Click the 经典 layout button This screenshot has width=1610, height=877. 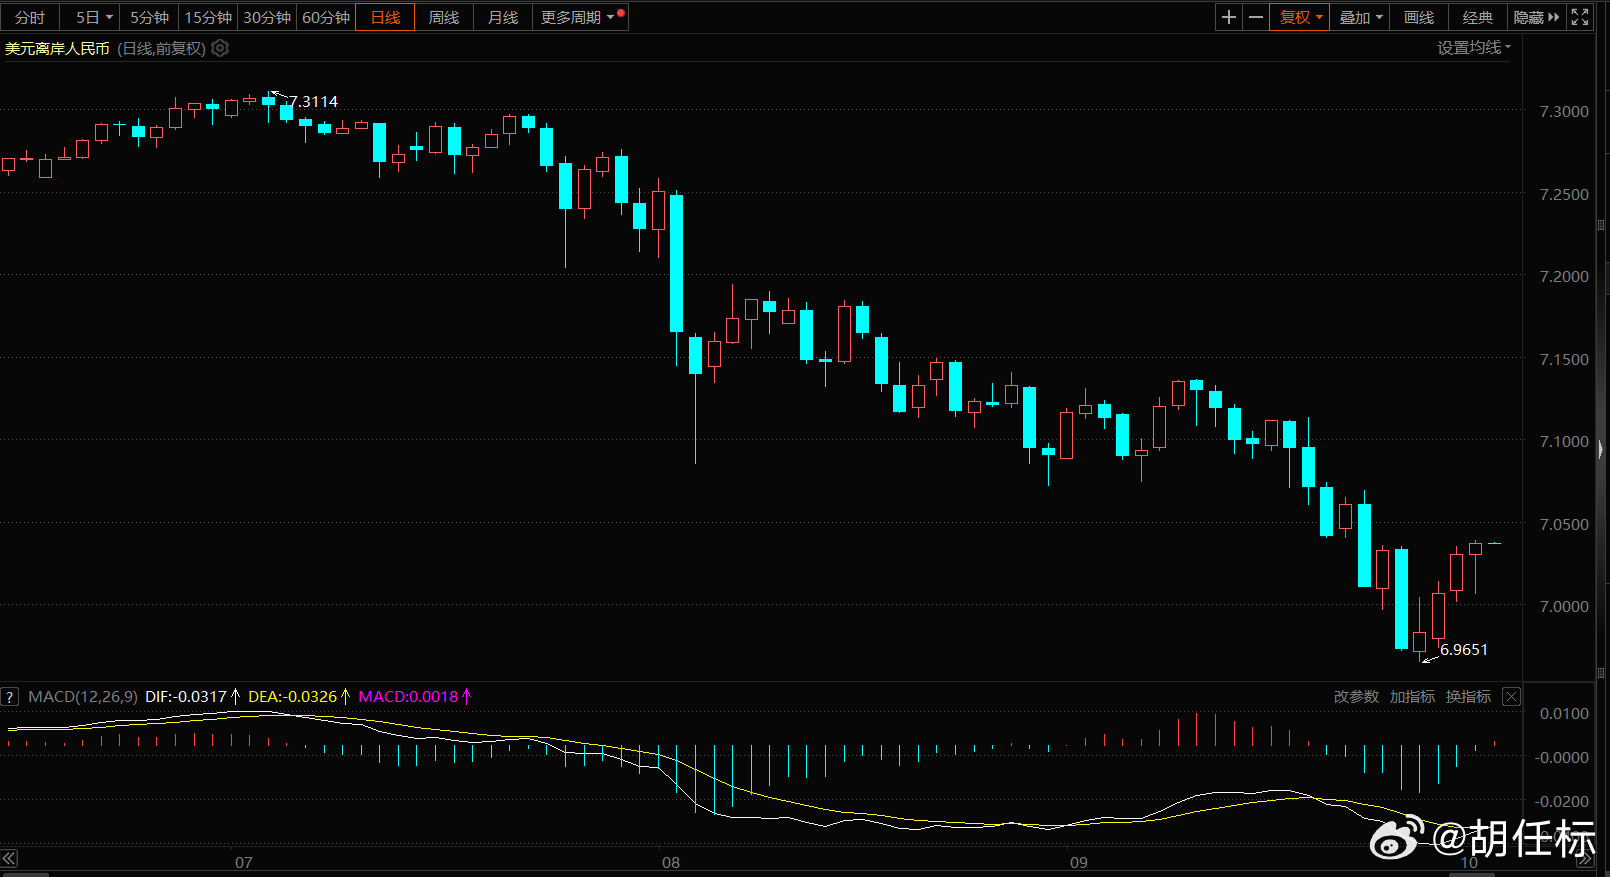[1478, 17]
